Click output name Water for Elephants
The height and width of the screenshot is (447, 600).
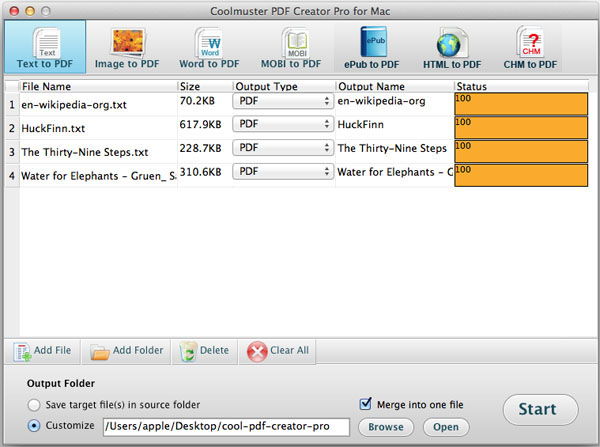395,172
